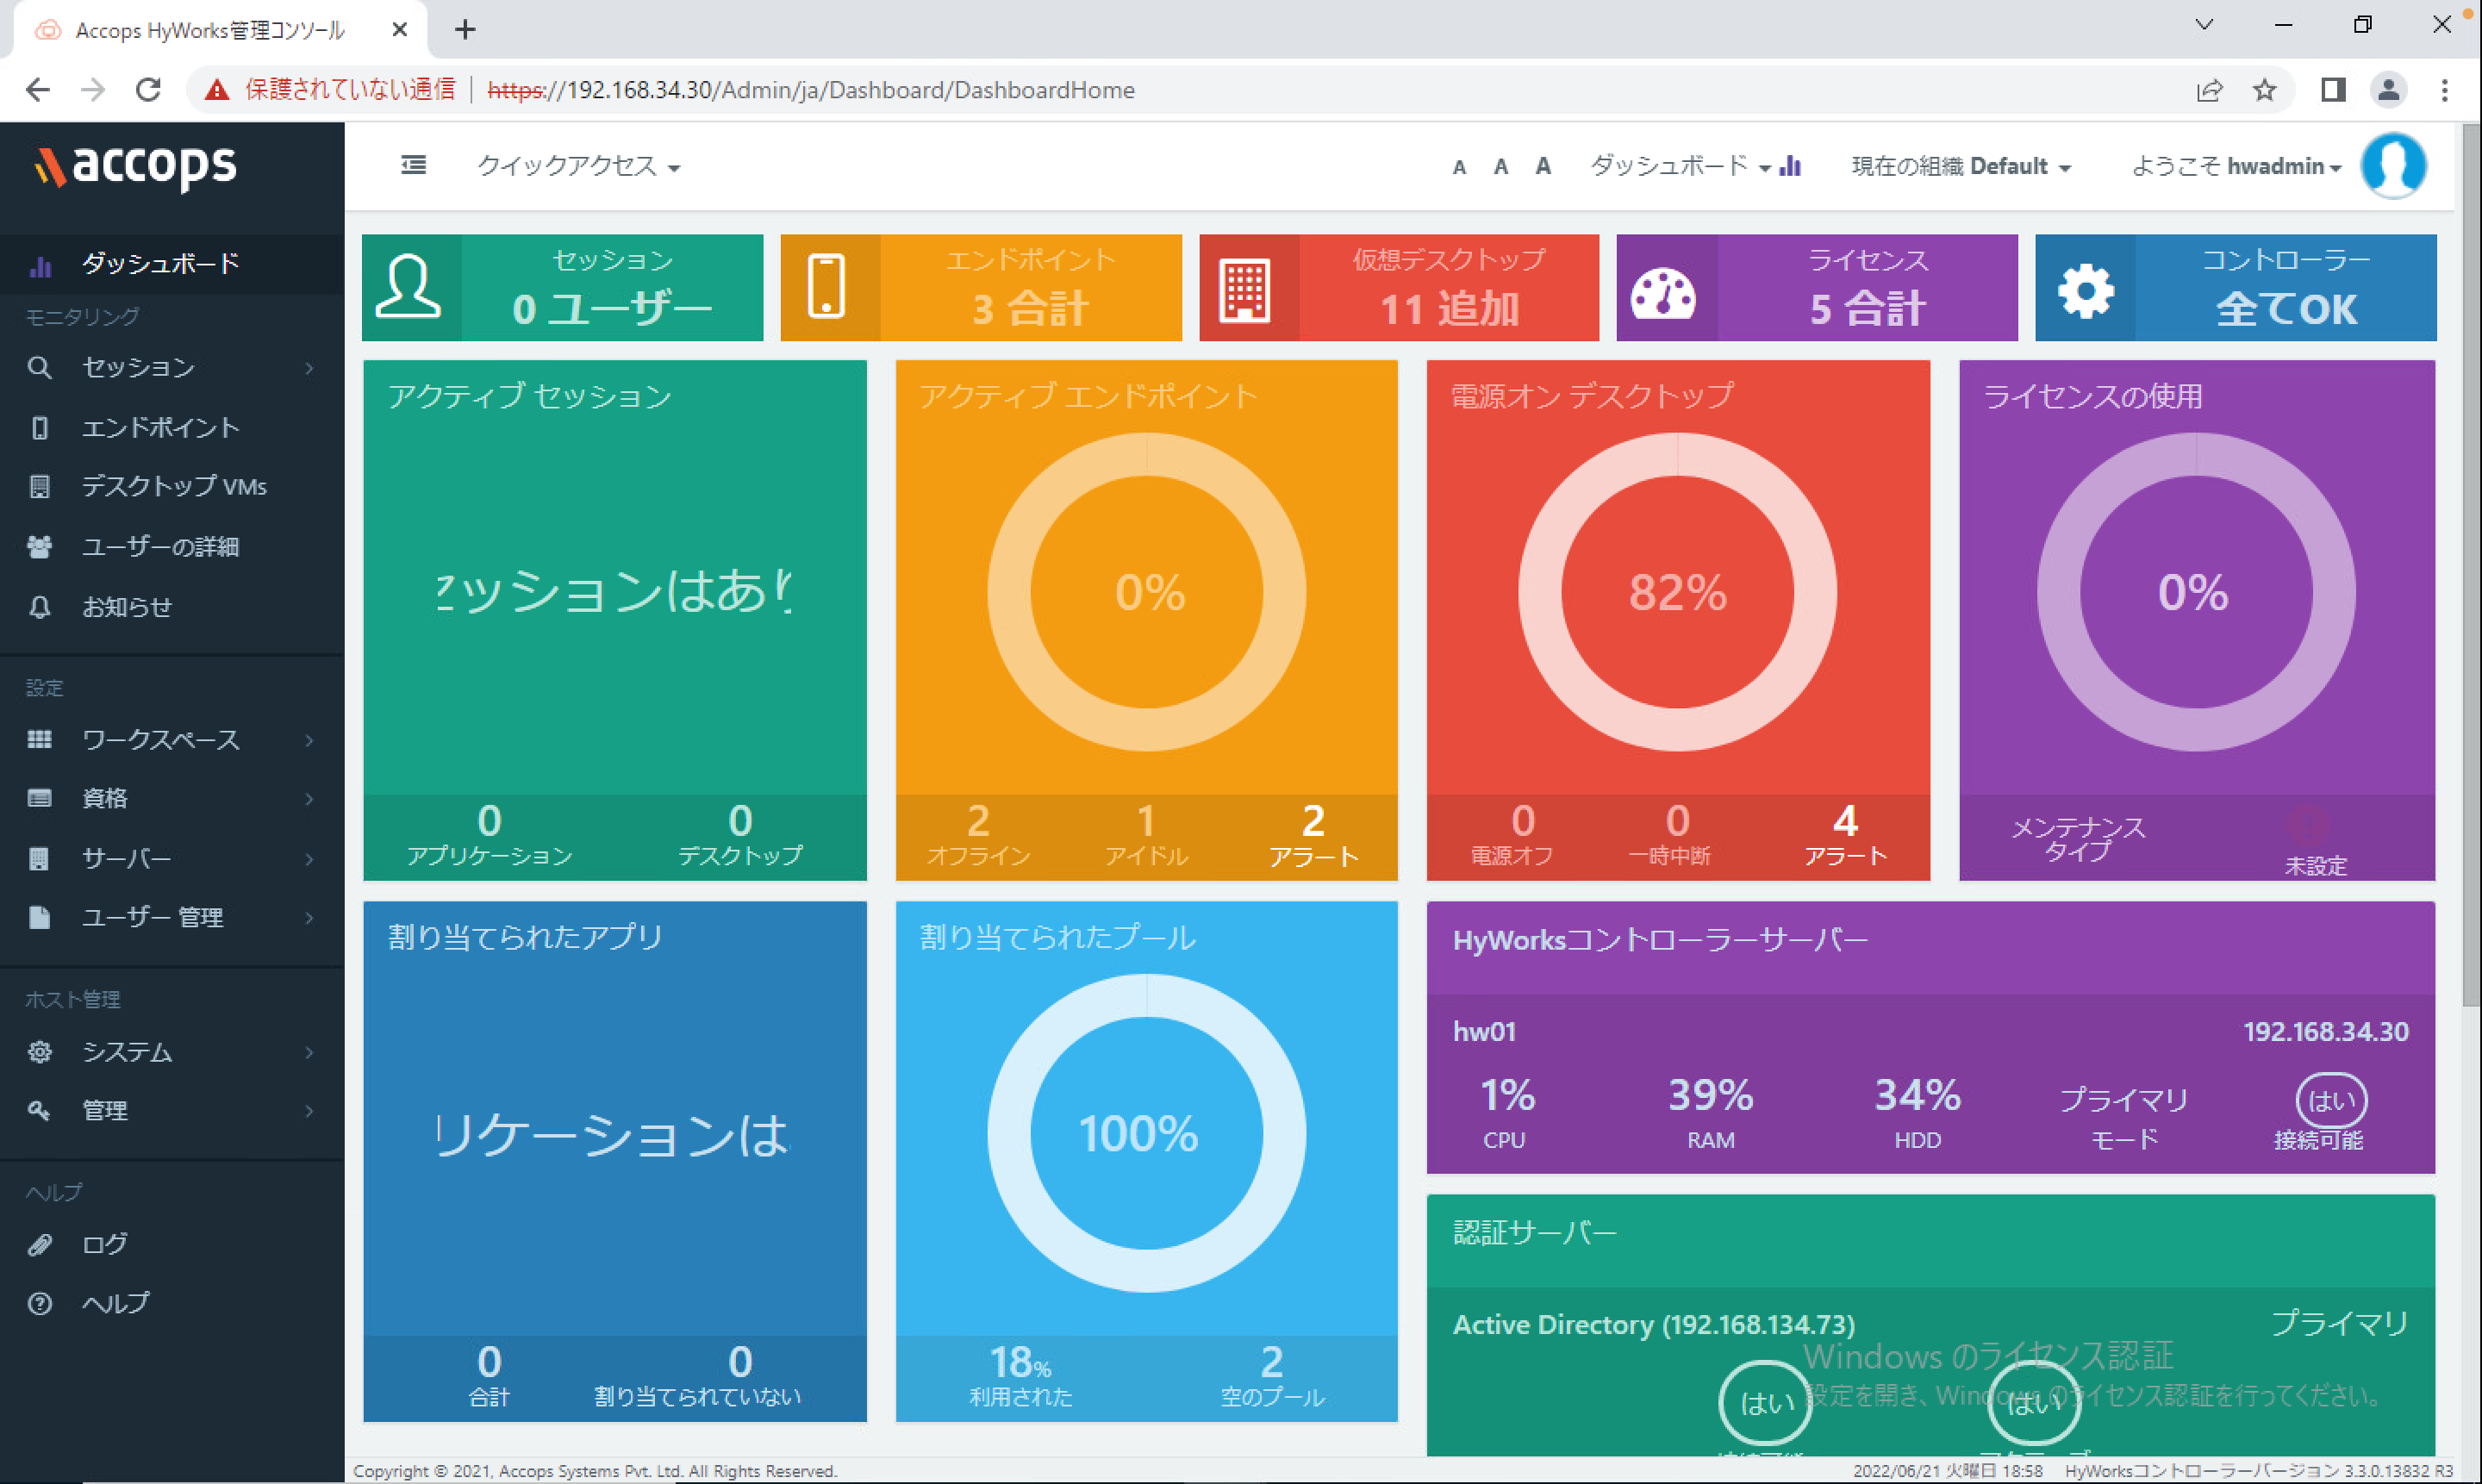Expand the ワークスペース sidebar chevron
The image size is (2482, 1484).
[309, 740]
